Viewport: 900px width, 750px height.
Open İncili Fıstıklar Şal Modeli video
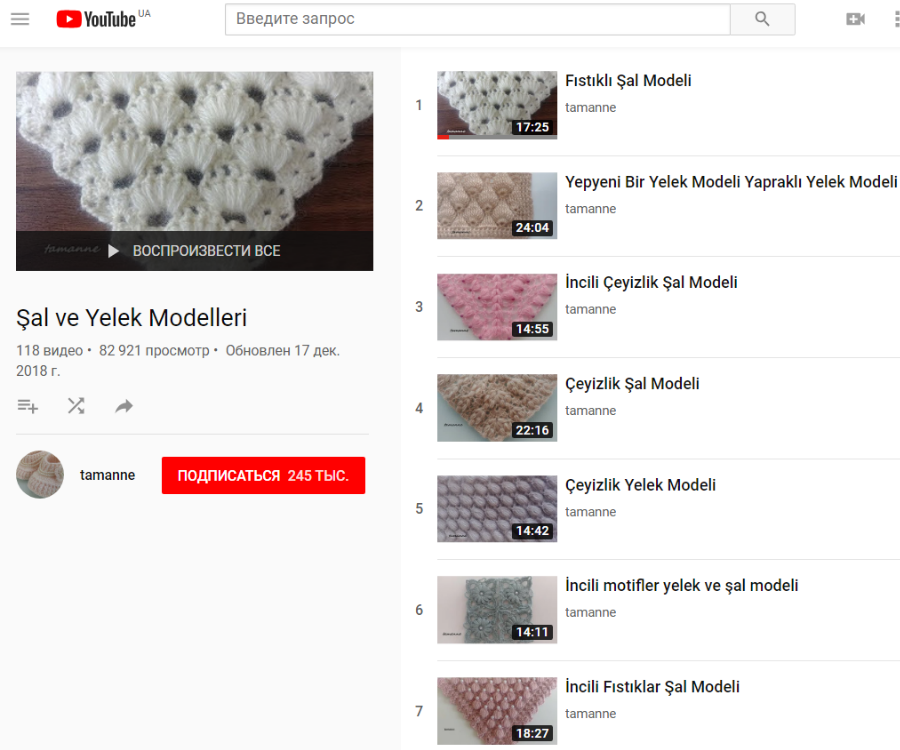coord(652,687)
